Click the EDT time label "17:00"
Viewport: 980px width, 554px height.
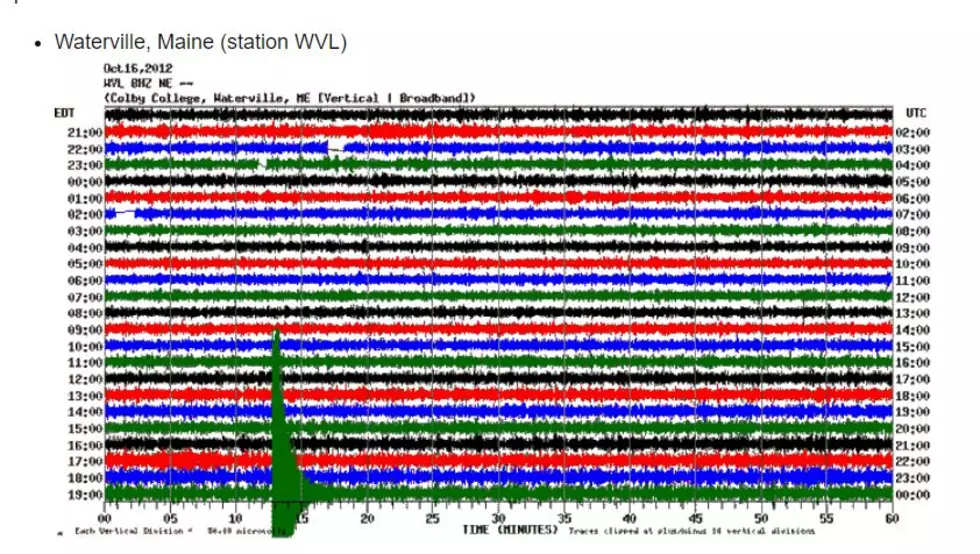click(x=85, y=461)
